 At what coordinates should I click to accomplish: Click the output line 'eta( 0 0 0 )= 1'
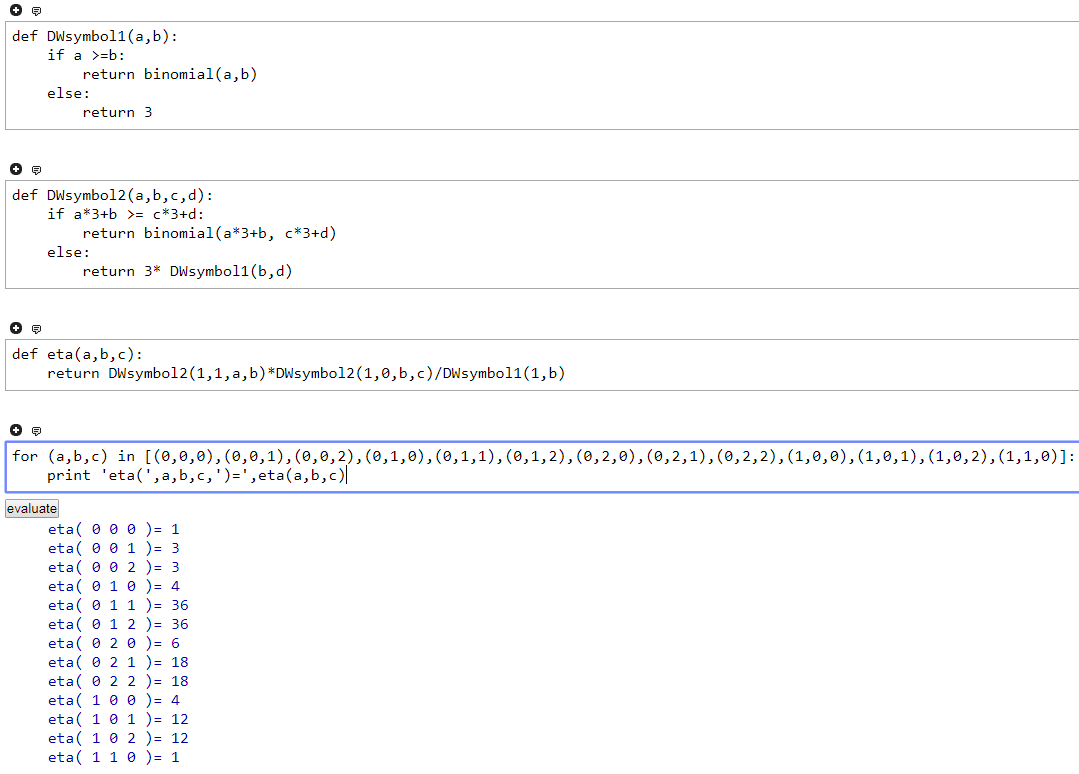[x=114, y=529]
